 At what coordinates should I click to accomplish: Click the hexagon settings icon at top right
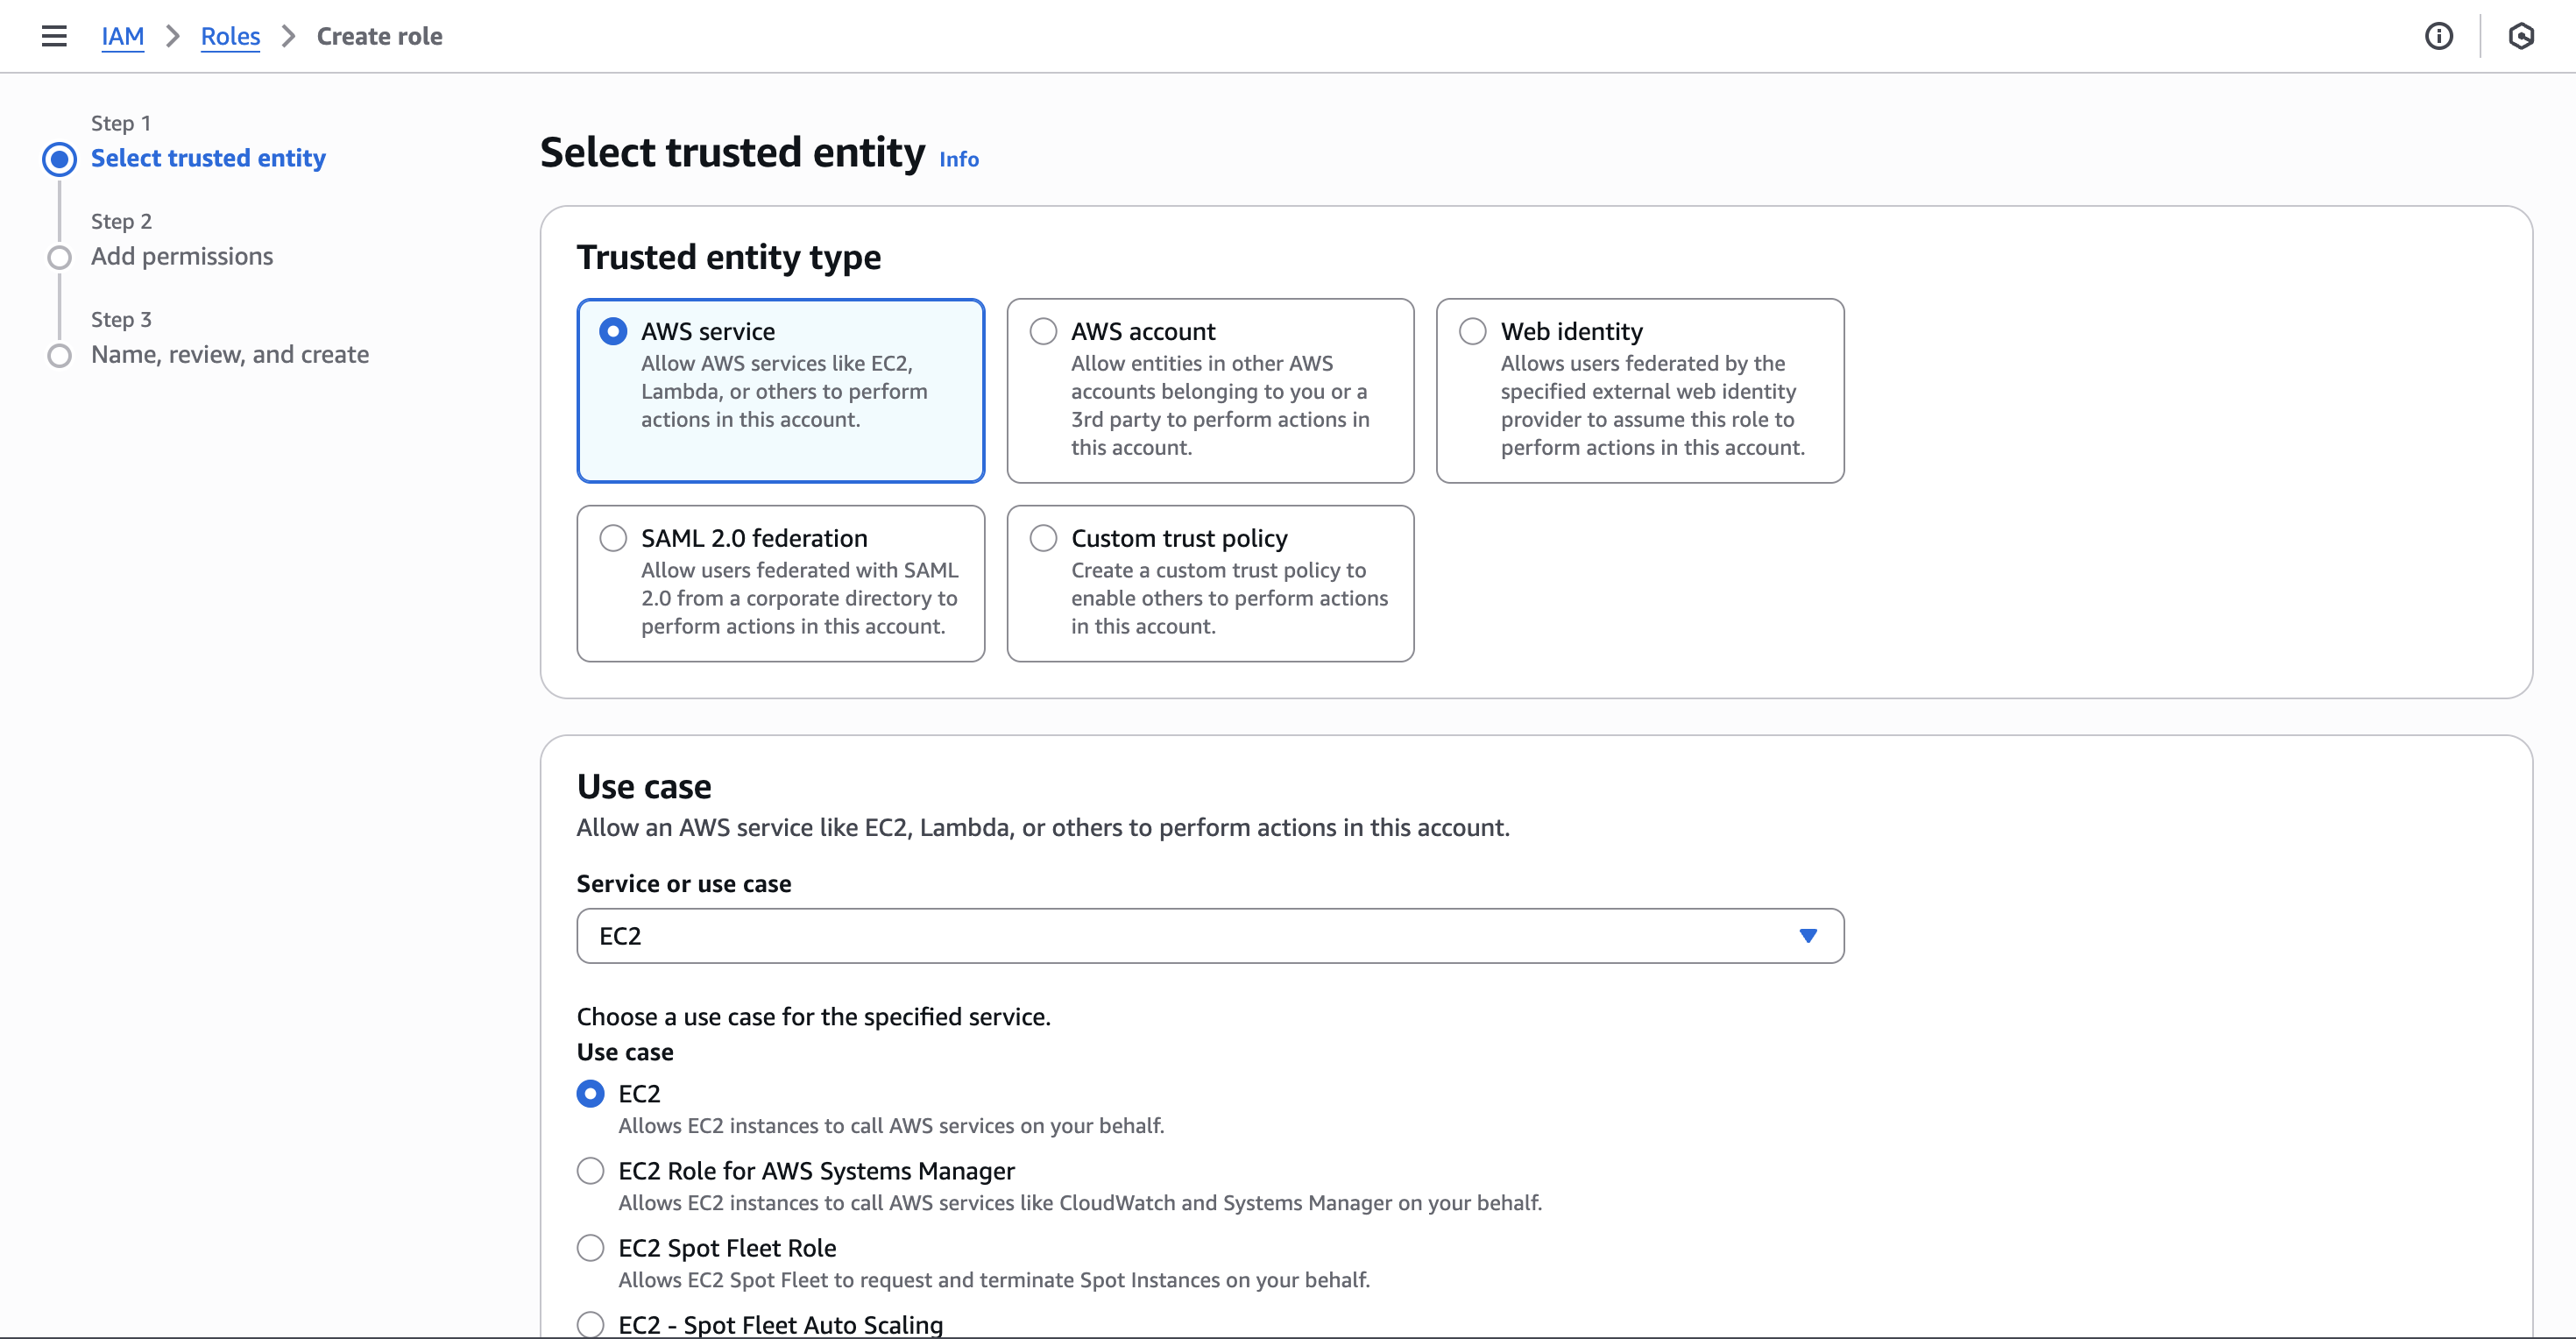point(2520,36)
